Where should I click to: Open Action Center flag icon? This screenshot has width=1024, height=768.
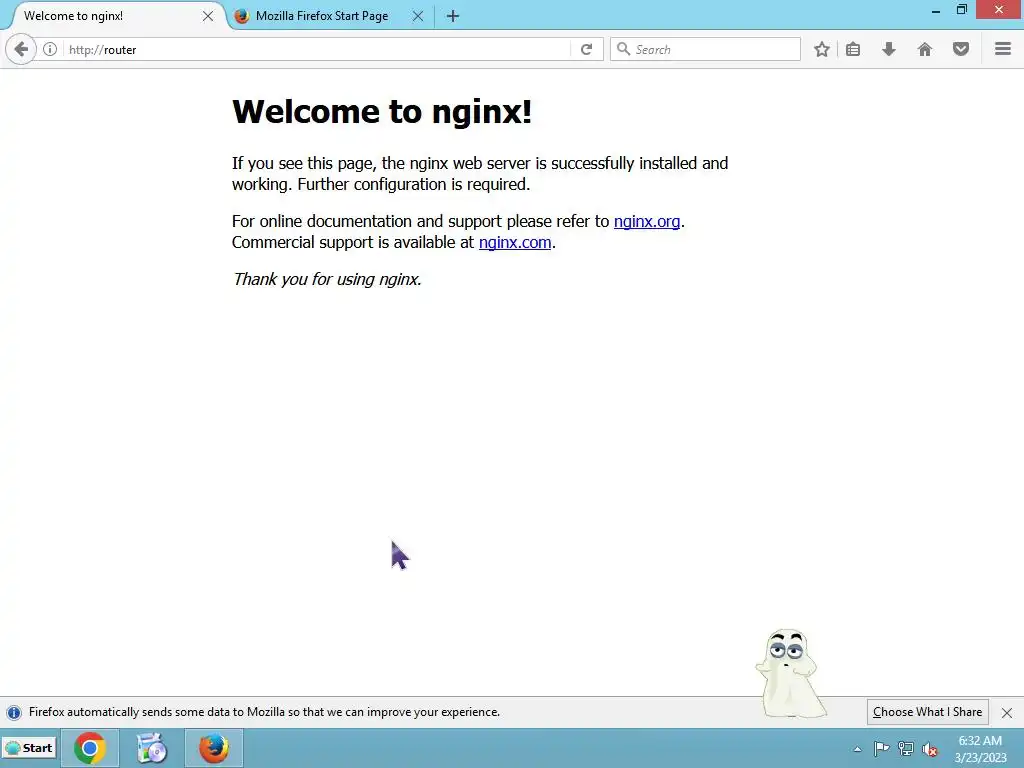(881, 749)
